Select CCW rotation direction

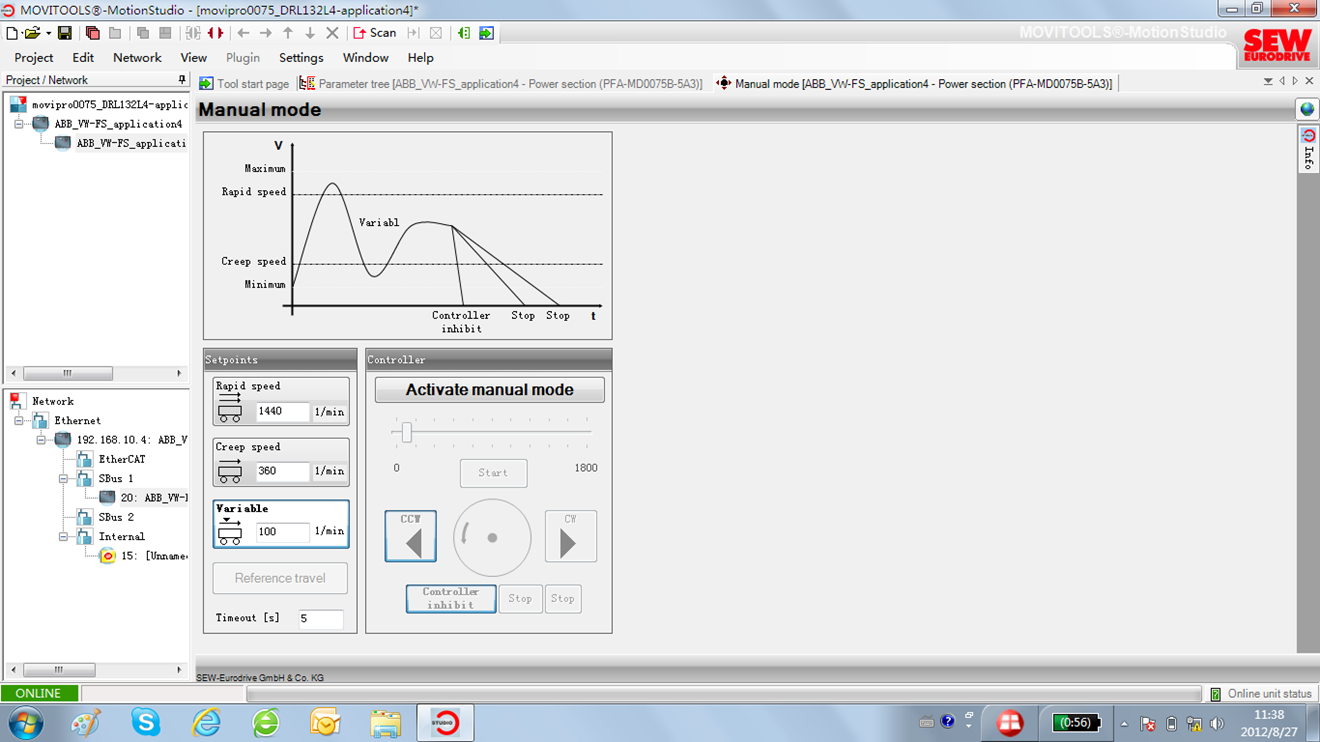tap(410, 537)
